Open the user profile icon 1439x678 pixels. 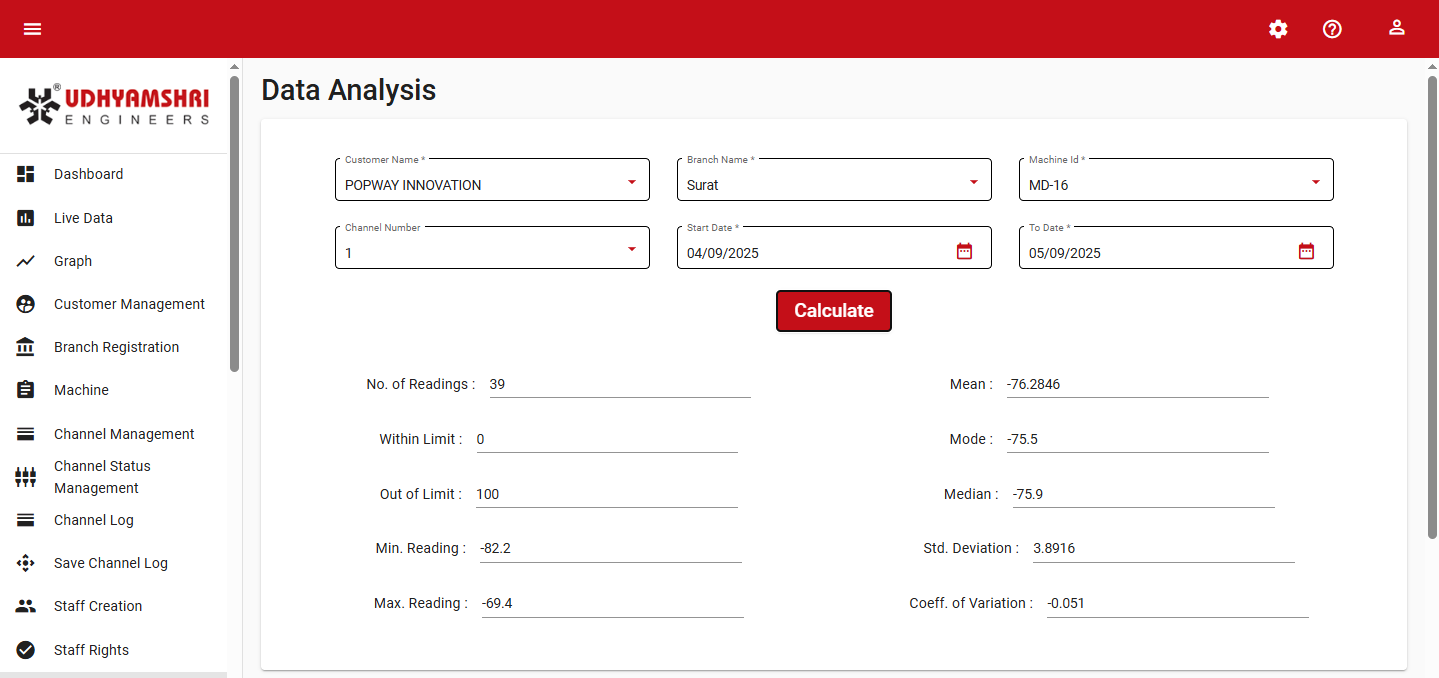(1397, 28)
